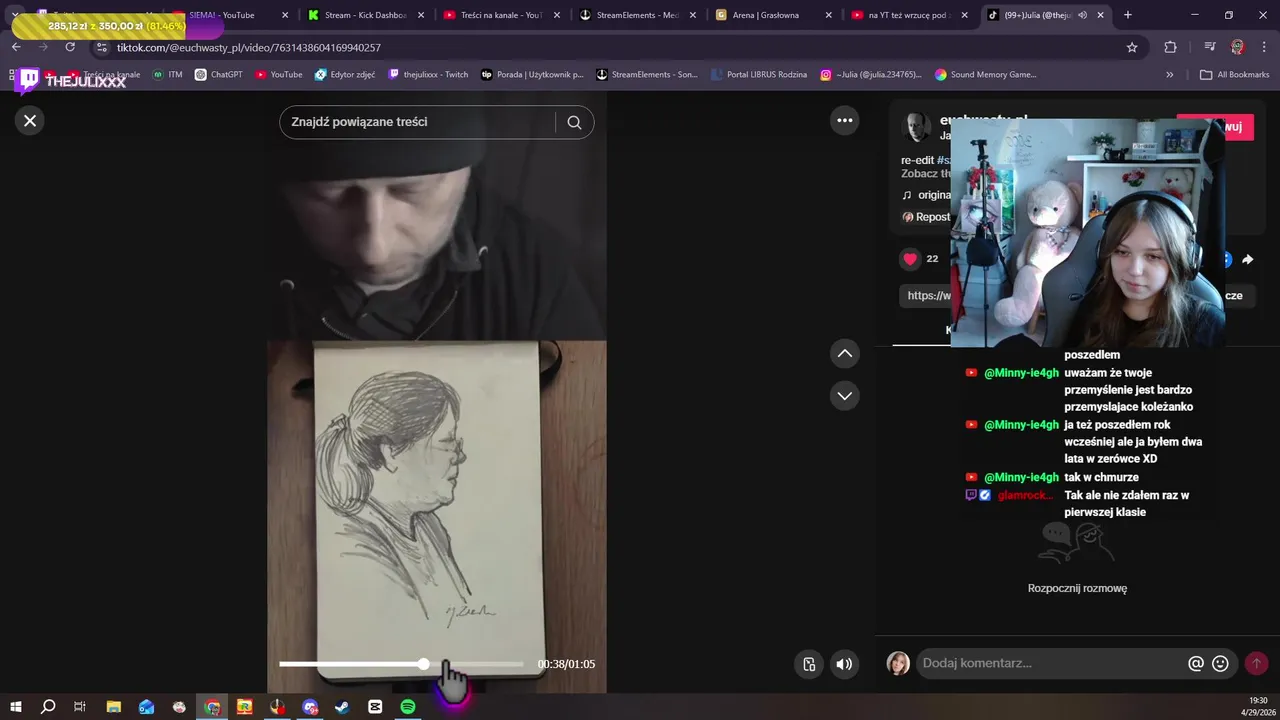Open Outlook mail from taskbar

(146, 706)
